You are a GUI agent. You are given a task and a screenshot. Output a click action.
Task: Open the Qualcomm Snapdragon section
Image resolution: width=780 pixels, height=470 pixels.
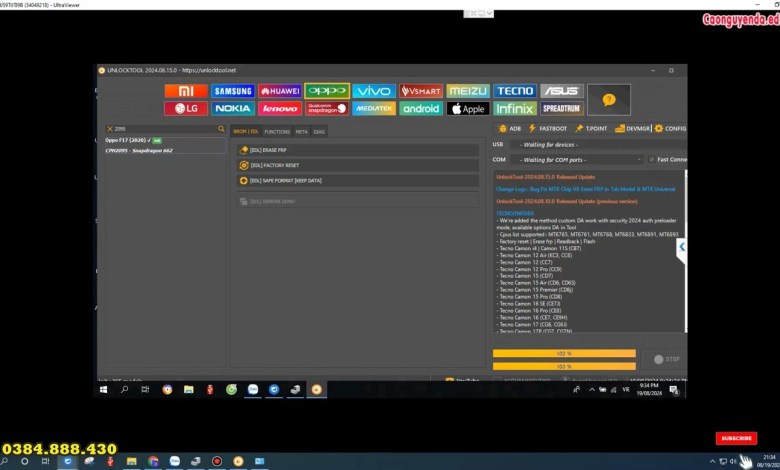coord(326,108)
